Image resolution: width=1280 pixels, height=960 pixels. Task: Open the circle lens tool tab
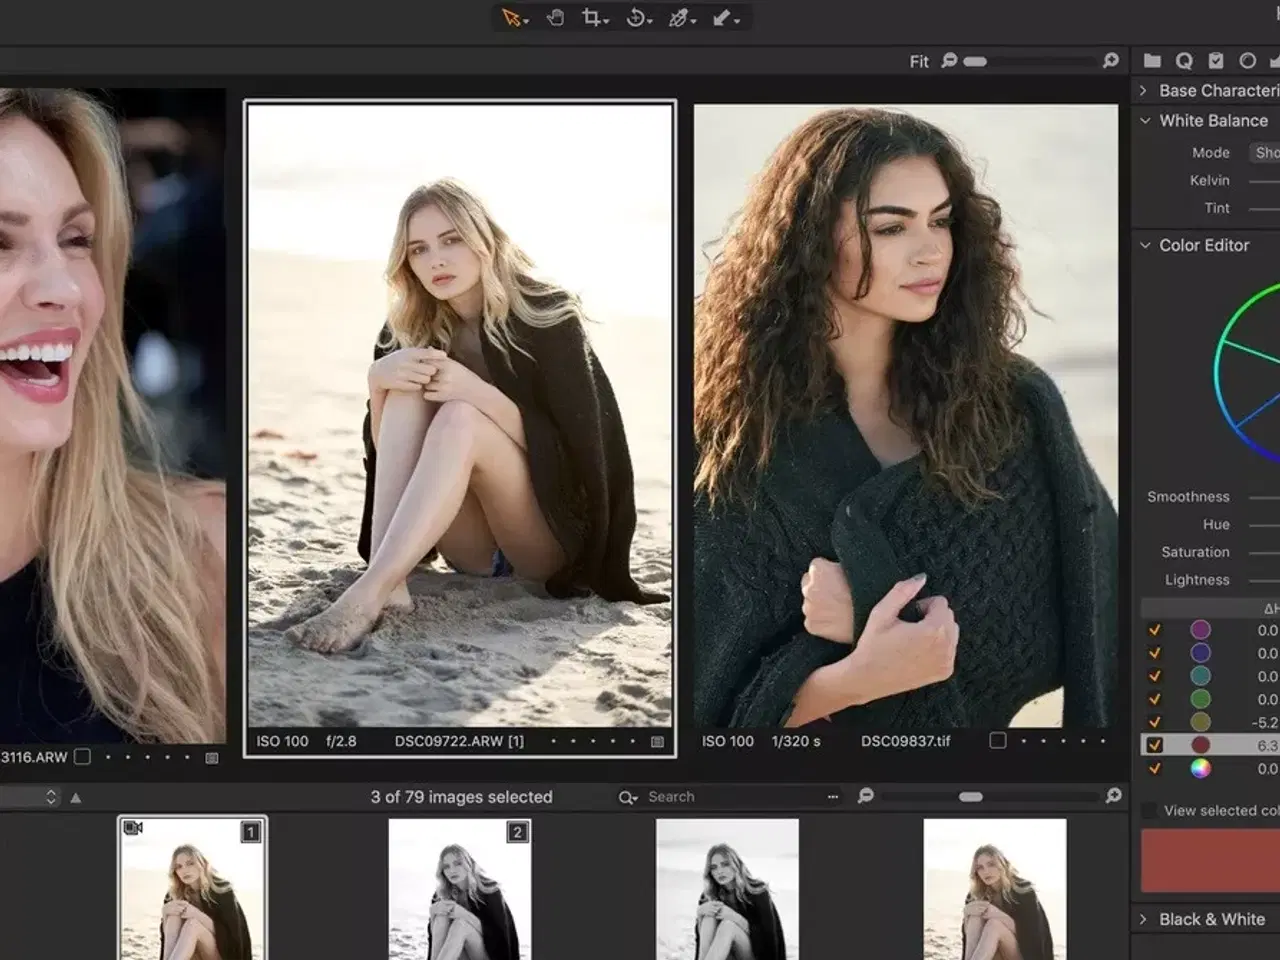coord(1247,61)
